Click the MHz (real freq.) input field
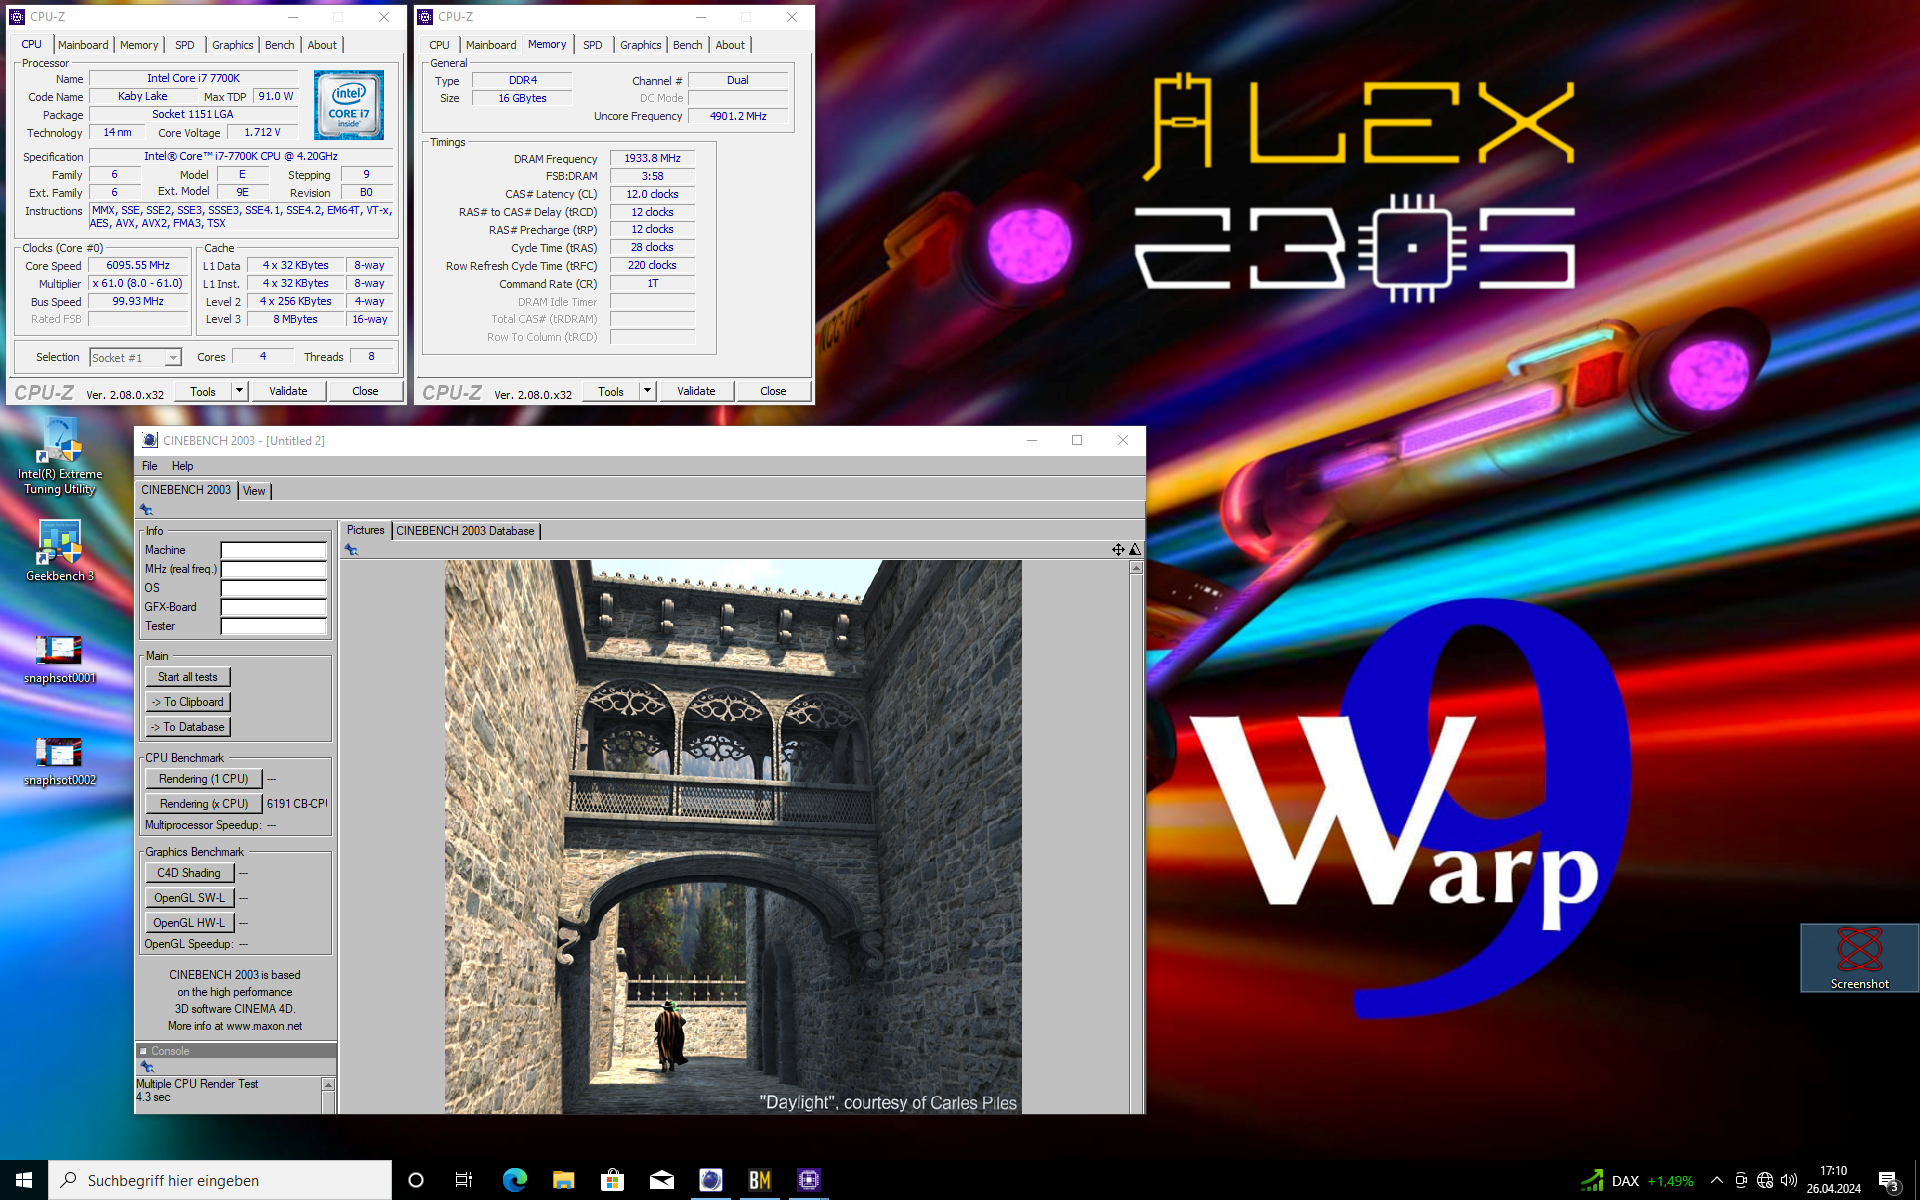 (x=273, y=569)
